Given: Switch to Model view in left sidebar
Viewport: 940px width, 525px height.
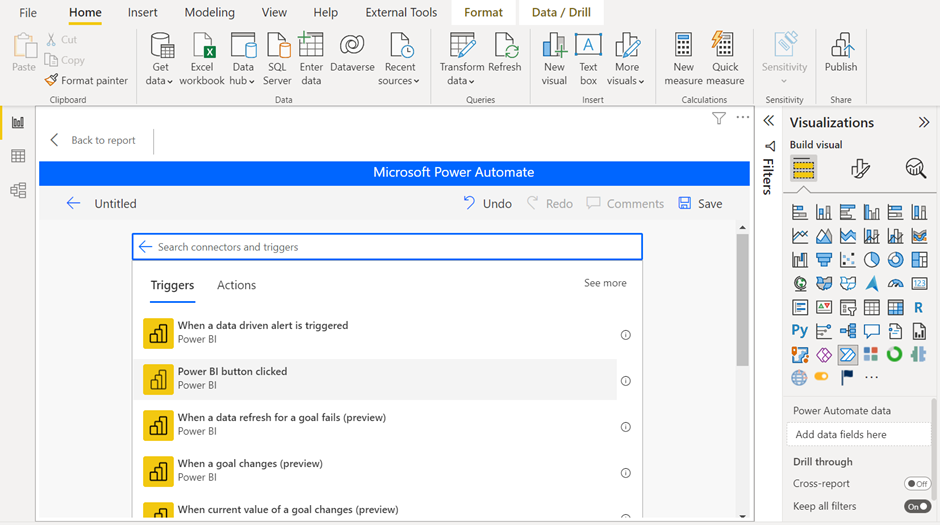Looking at the screenshot, I should [18, 191].
